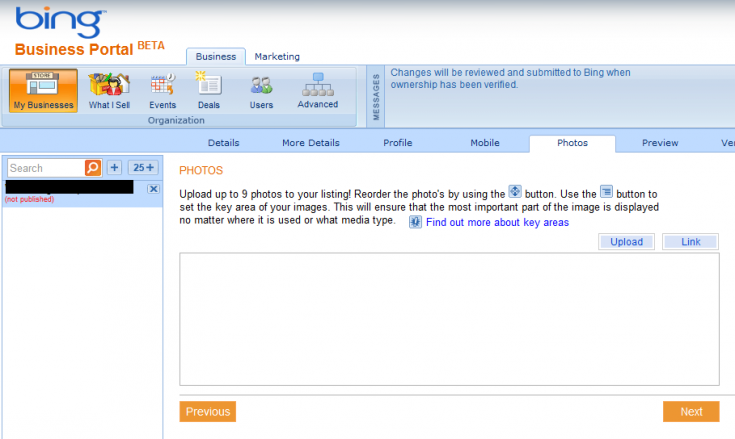Click the 25+ bulk add button
This screenshot has width=735, height=439.
point(143,168)
